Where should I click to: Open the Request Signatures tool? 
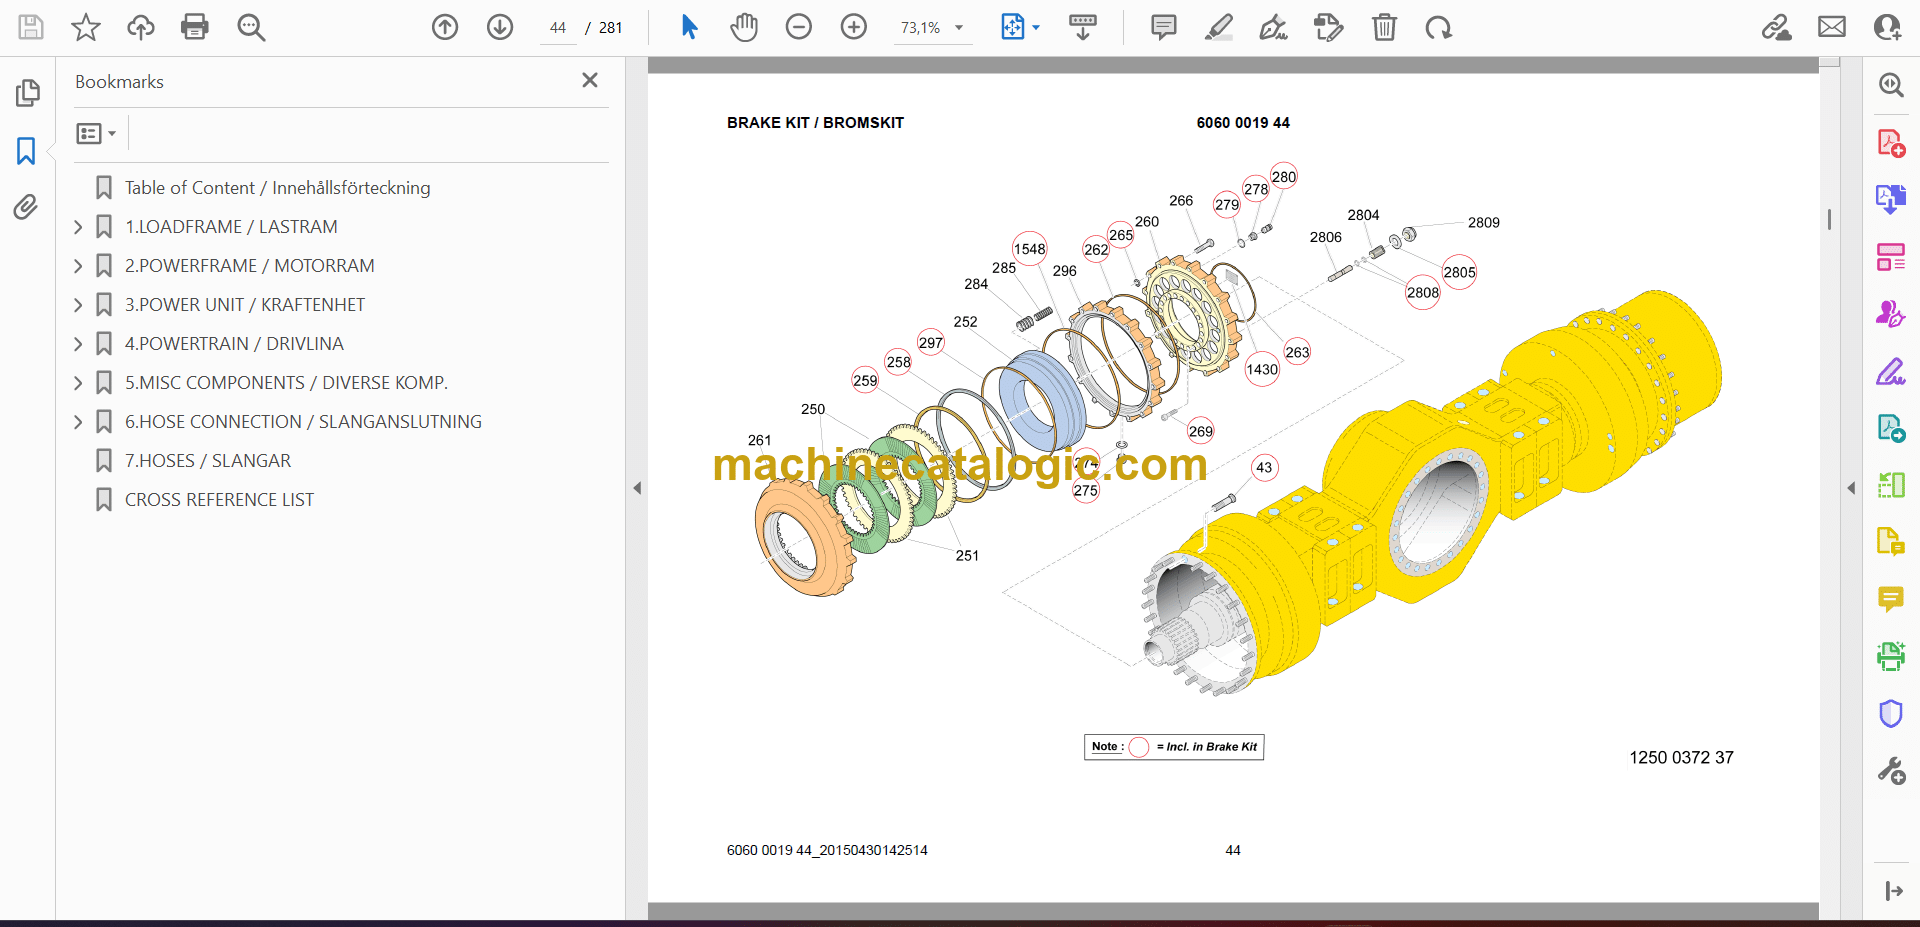[1890, 314]
